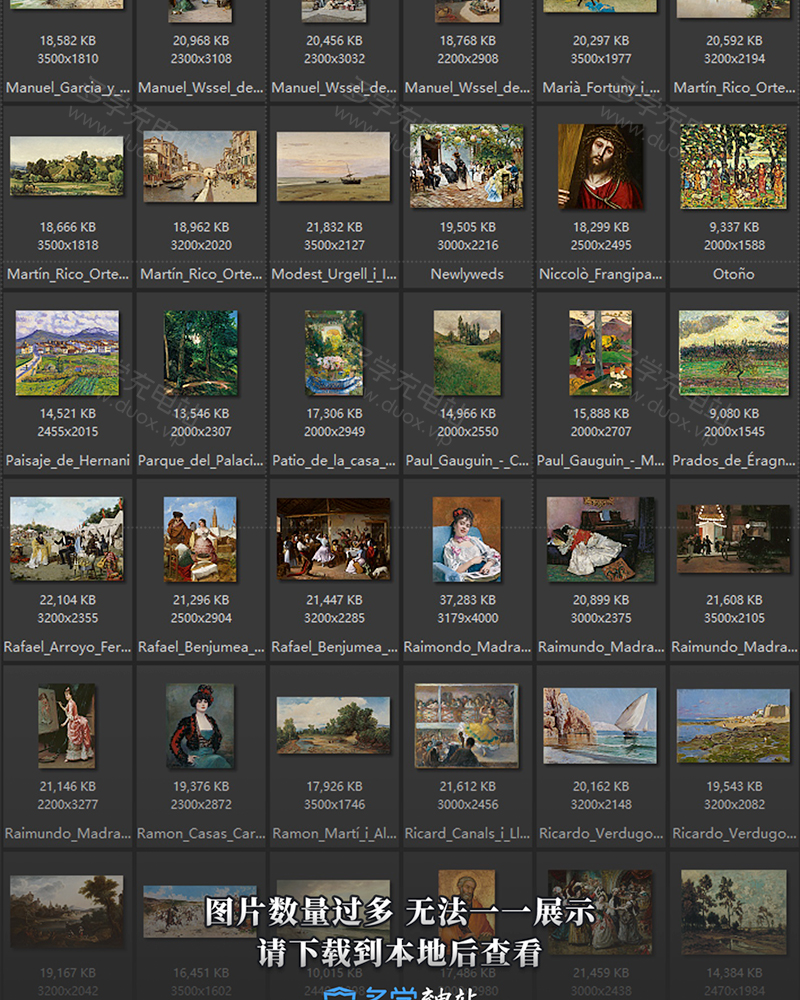Click the Newlyweds file name label
Screen dimensions: 800x1000
[467, 274]
